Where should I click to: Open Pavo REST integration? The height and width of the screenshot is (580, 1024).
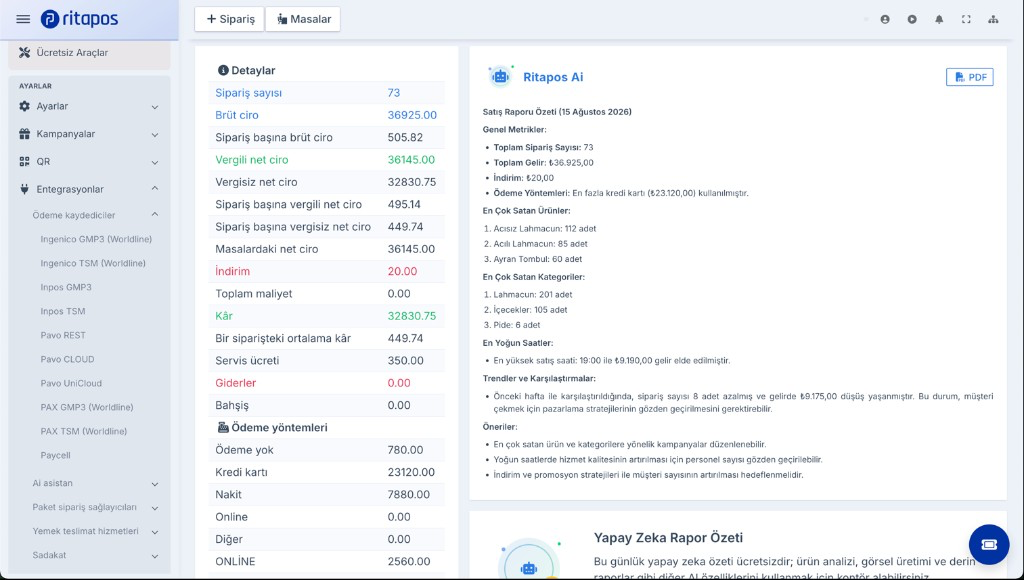(63, 335)
